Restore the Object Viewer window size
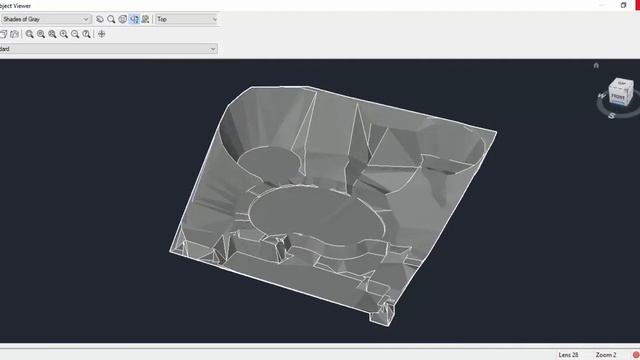Viewport: 640px width, 360px height. click(x=623, y=5)
